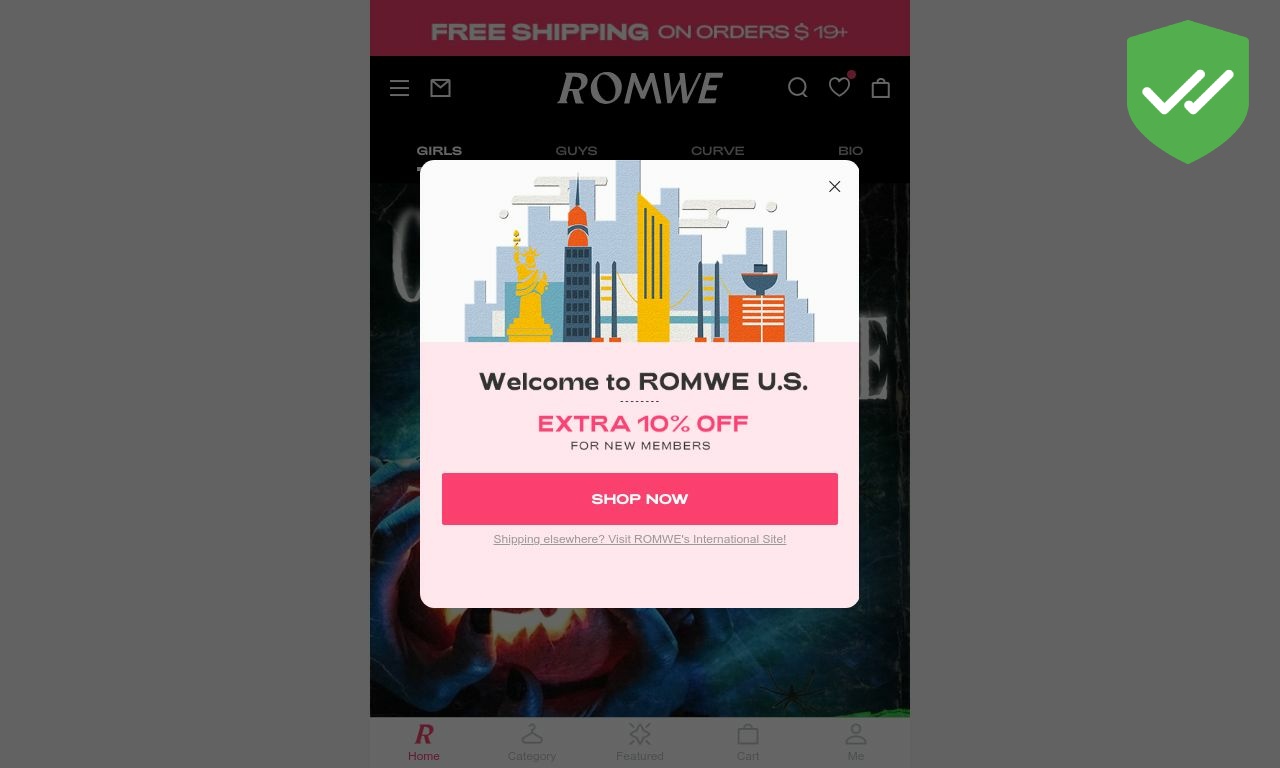Open Featured in bottom navigation

[640, 742]
